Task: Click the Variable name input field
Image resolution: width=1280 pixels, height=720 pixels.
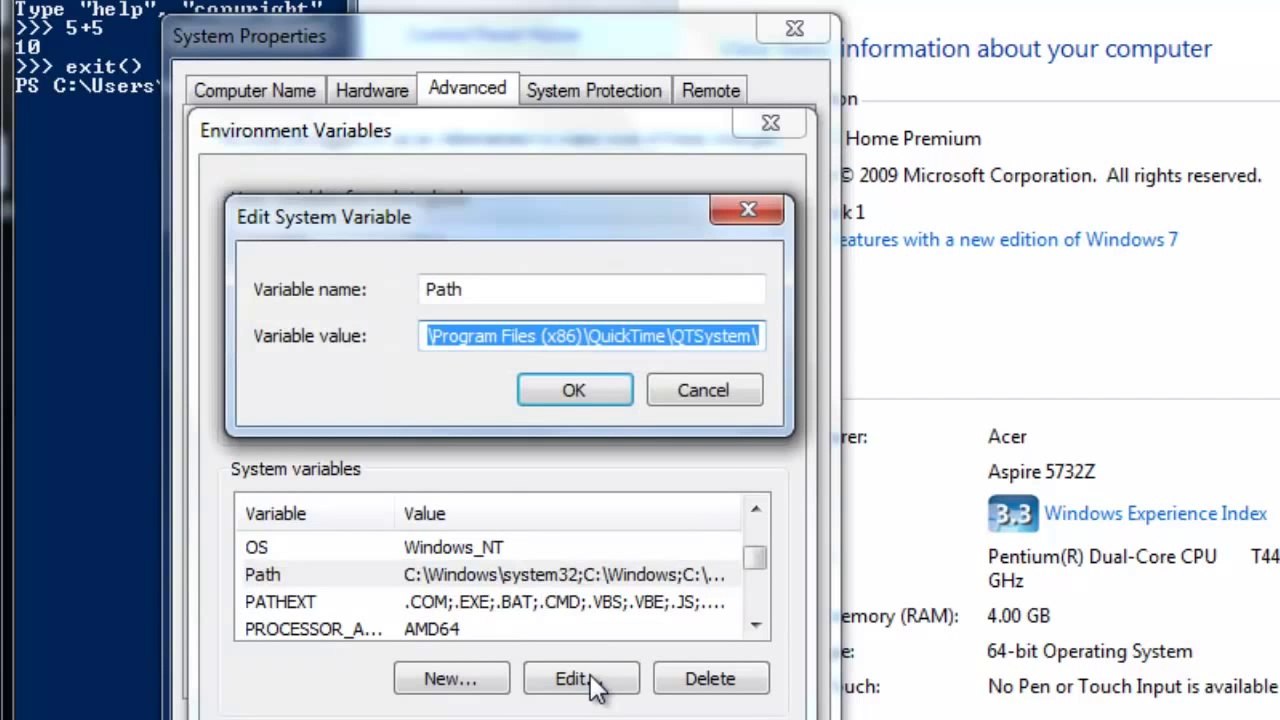Action: coord(592,289)
